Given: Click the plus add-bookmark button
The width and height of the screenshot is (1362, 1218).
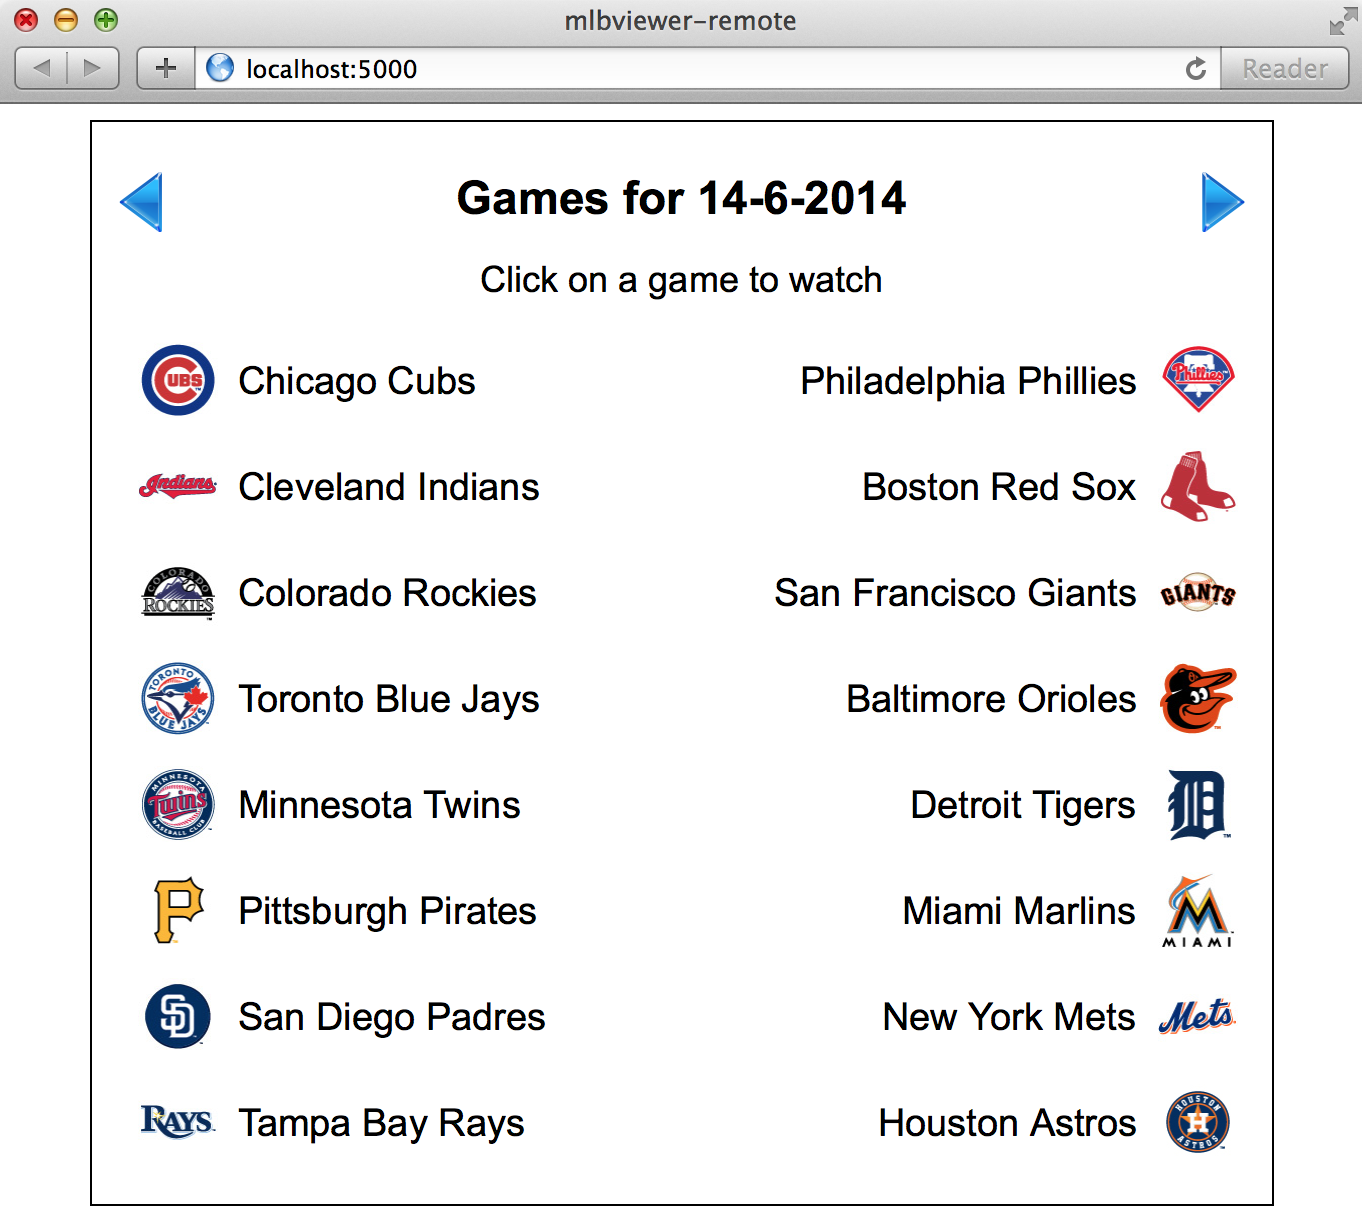Looking at the screenshot, I should point(166,68).
